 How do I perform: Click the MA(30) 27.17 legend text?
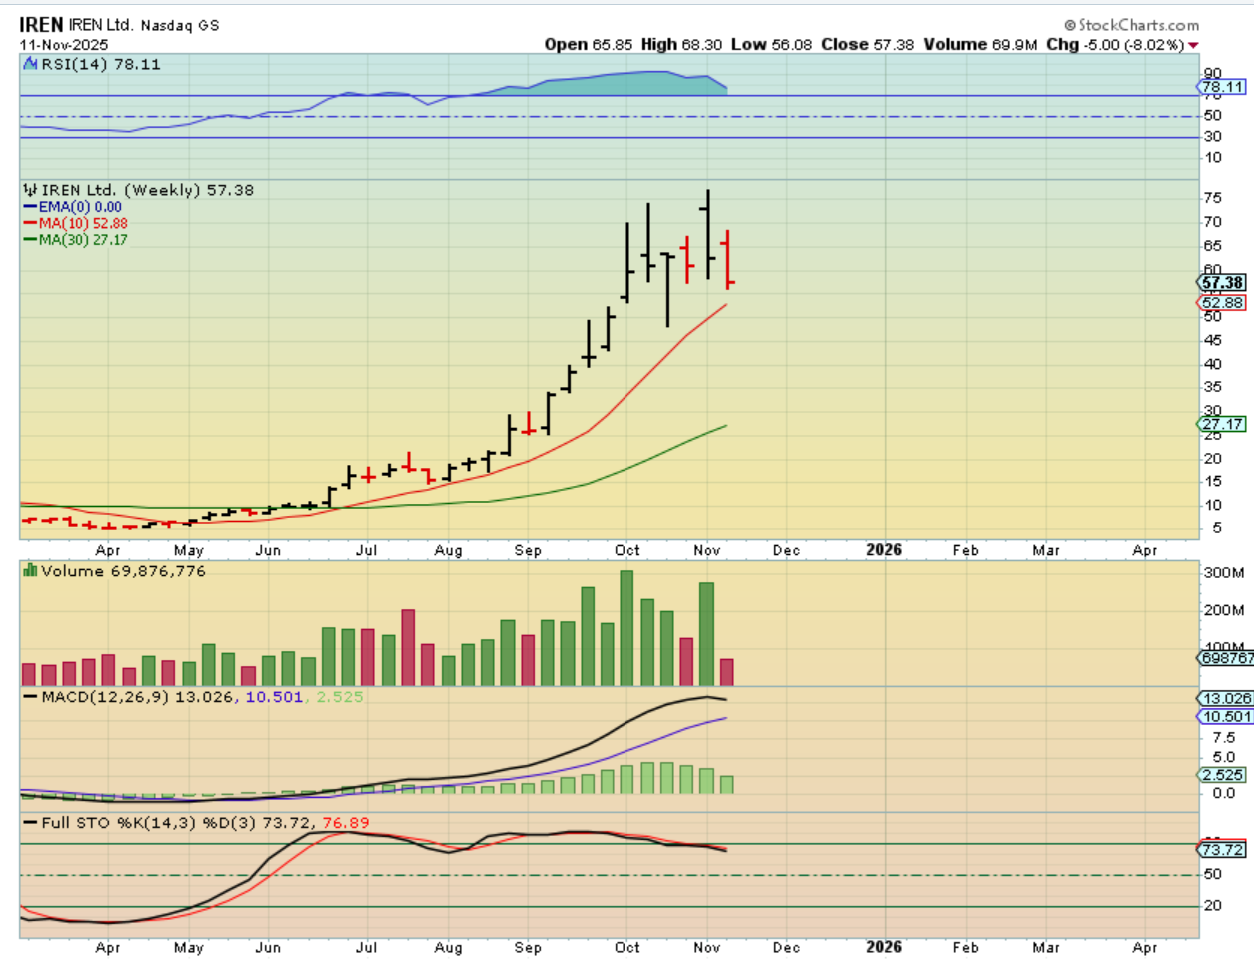click(83, 240)
